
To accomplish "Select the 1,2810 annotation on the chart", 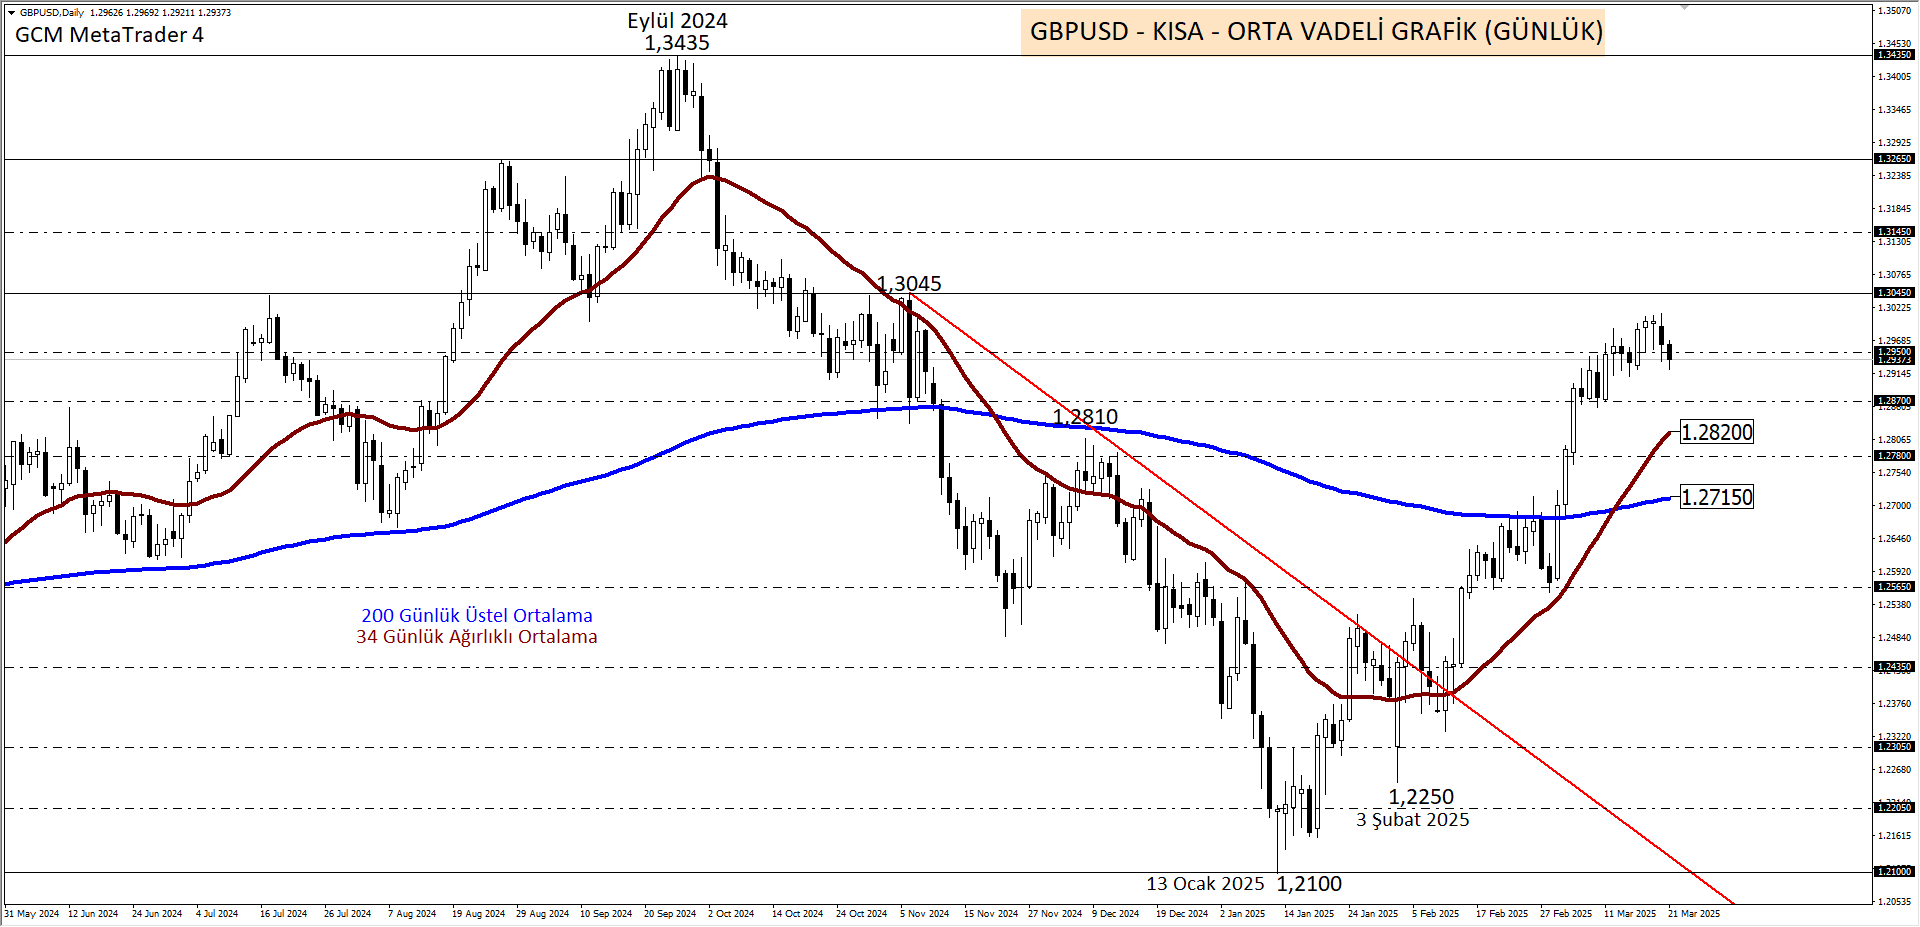I will pyautogui.click(x=1085, y=417).
